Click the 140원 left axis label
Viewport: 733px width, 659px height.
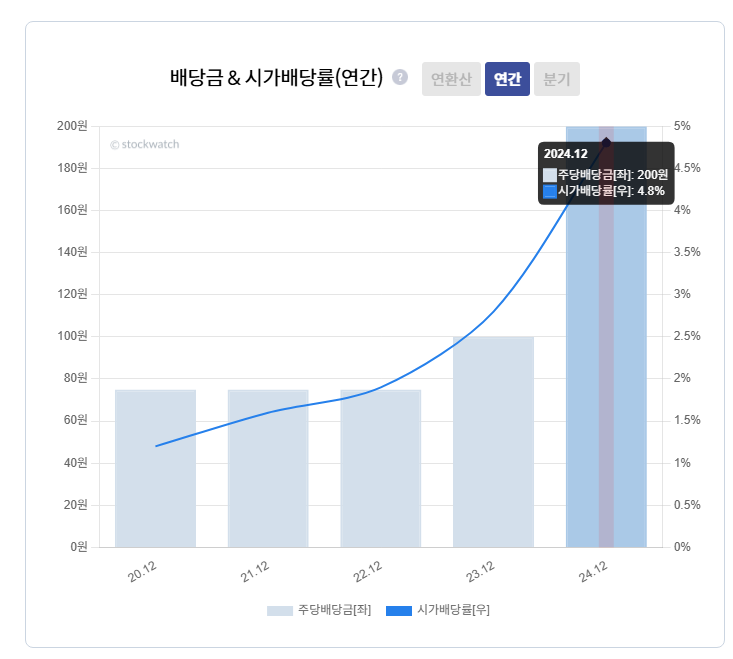72,252
